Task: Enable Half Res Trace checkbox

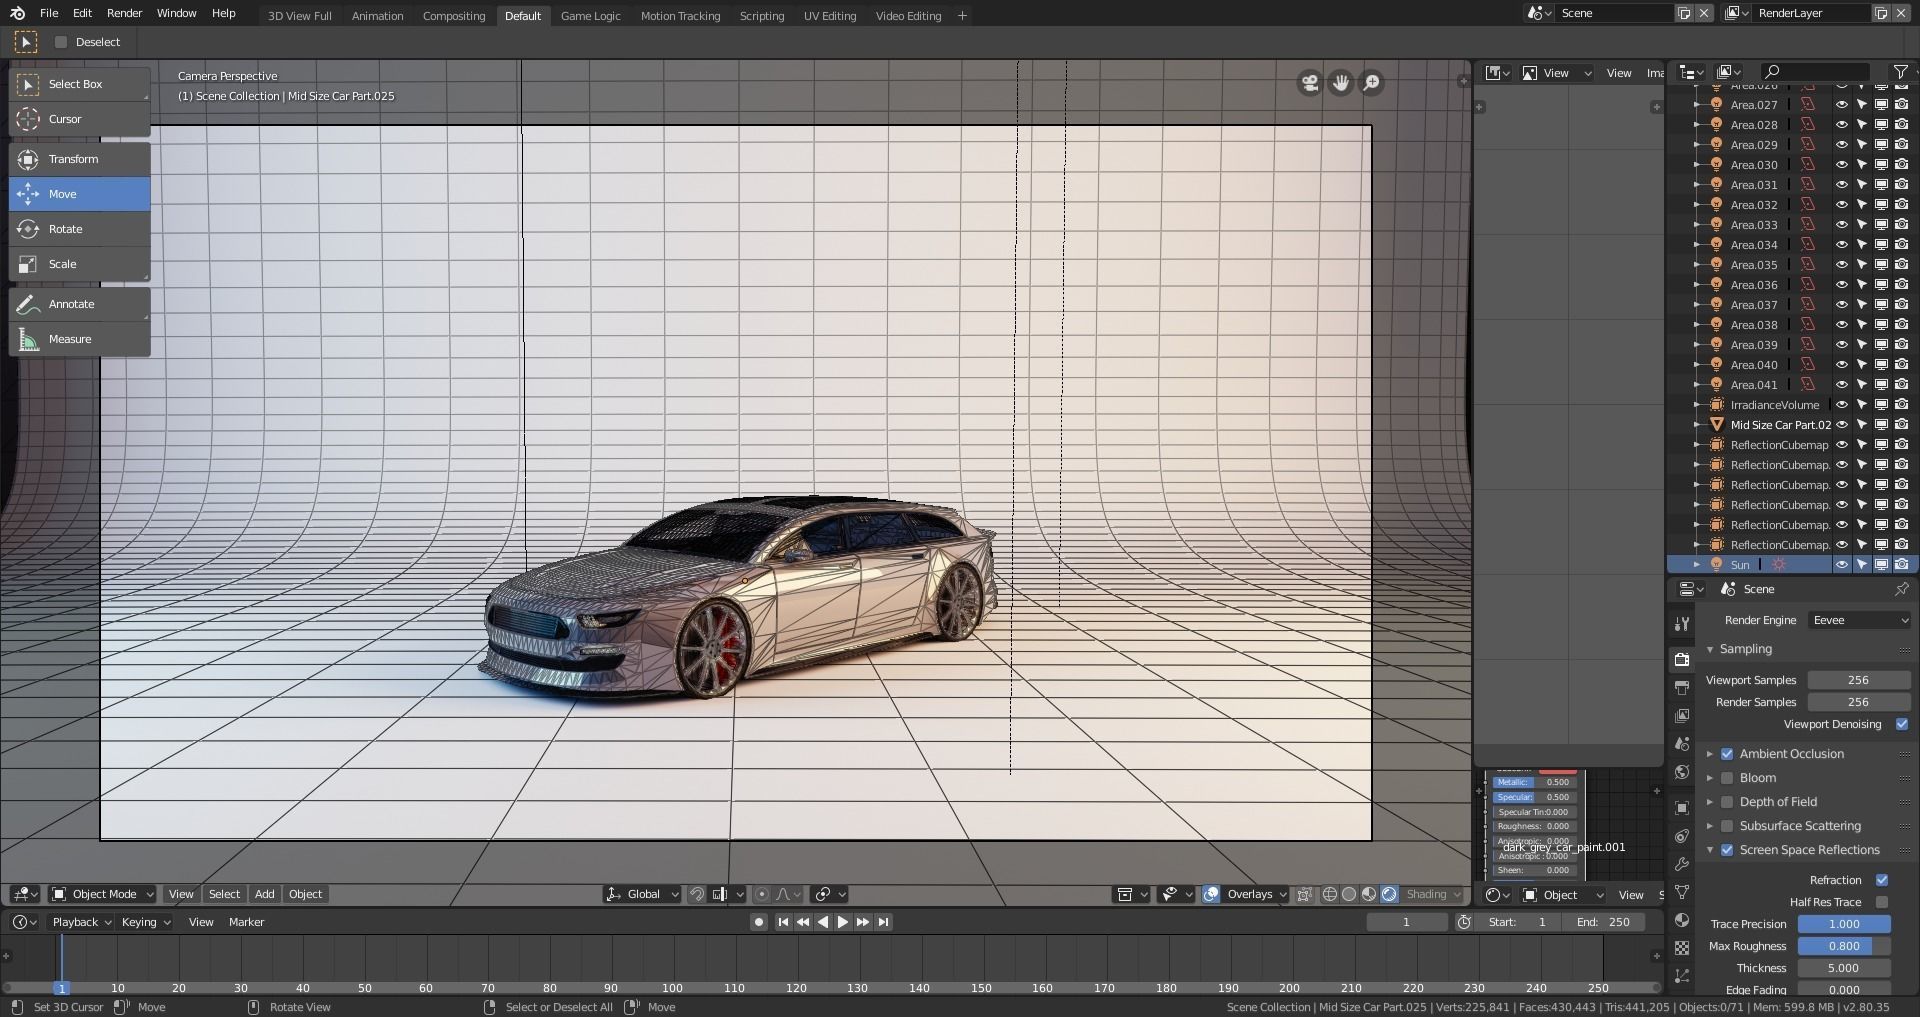Action: point(1882,902)
